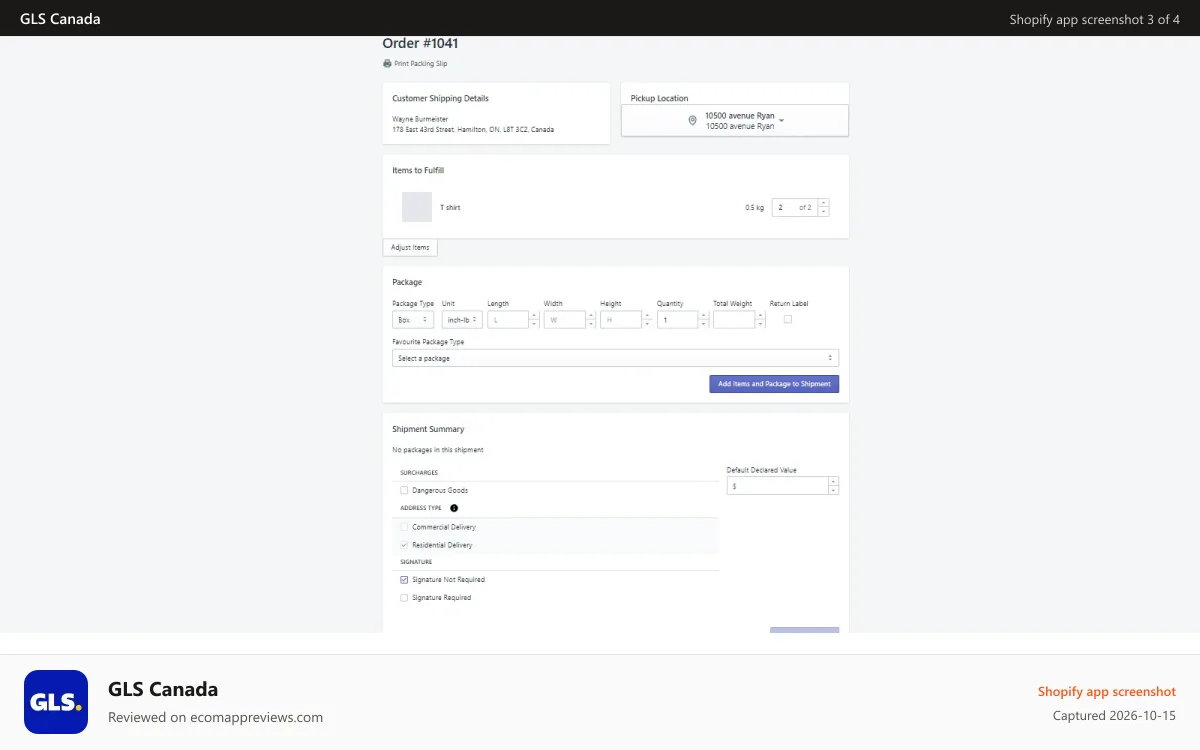
Task: Click the 0.5 kg weight value
Action: coord(754,207)
